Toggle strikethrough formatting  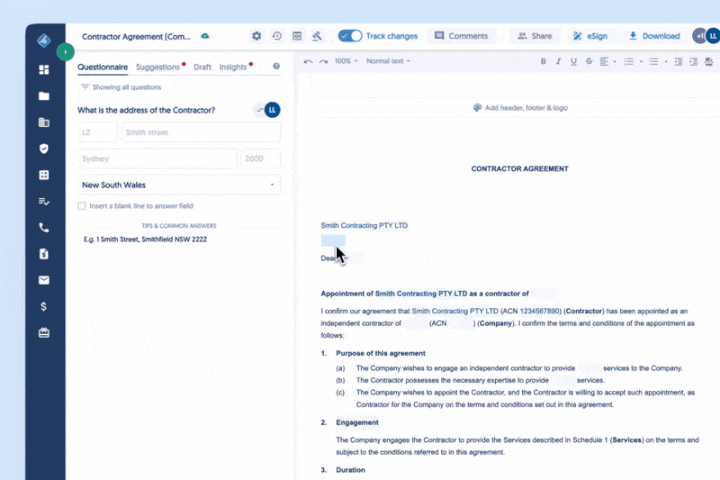(x=589, y=61)
